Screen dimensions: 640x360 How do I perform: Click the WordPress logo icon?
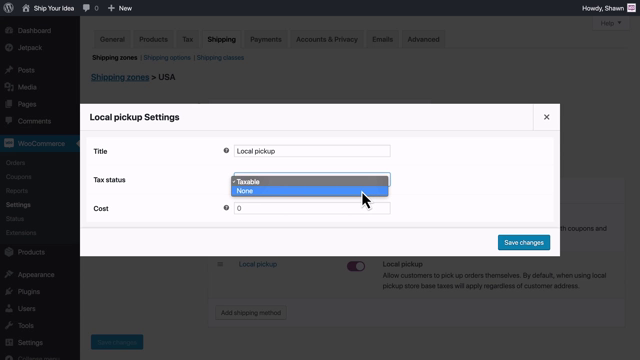(x=8, y=8)
